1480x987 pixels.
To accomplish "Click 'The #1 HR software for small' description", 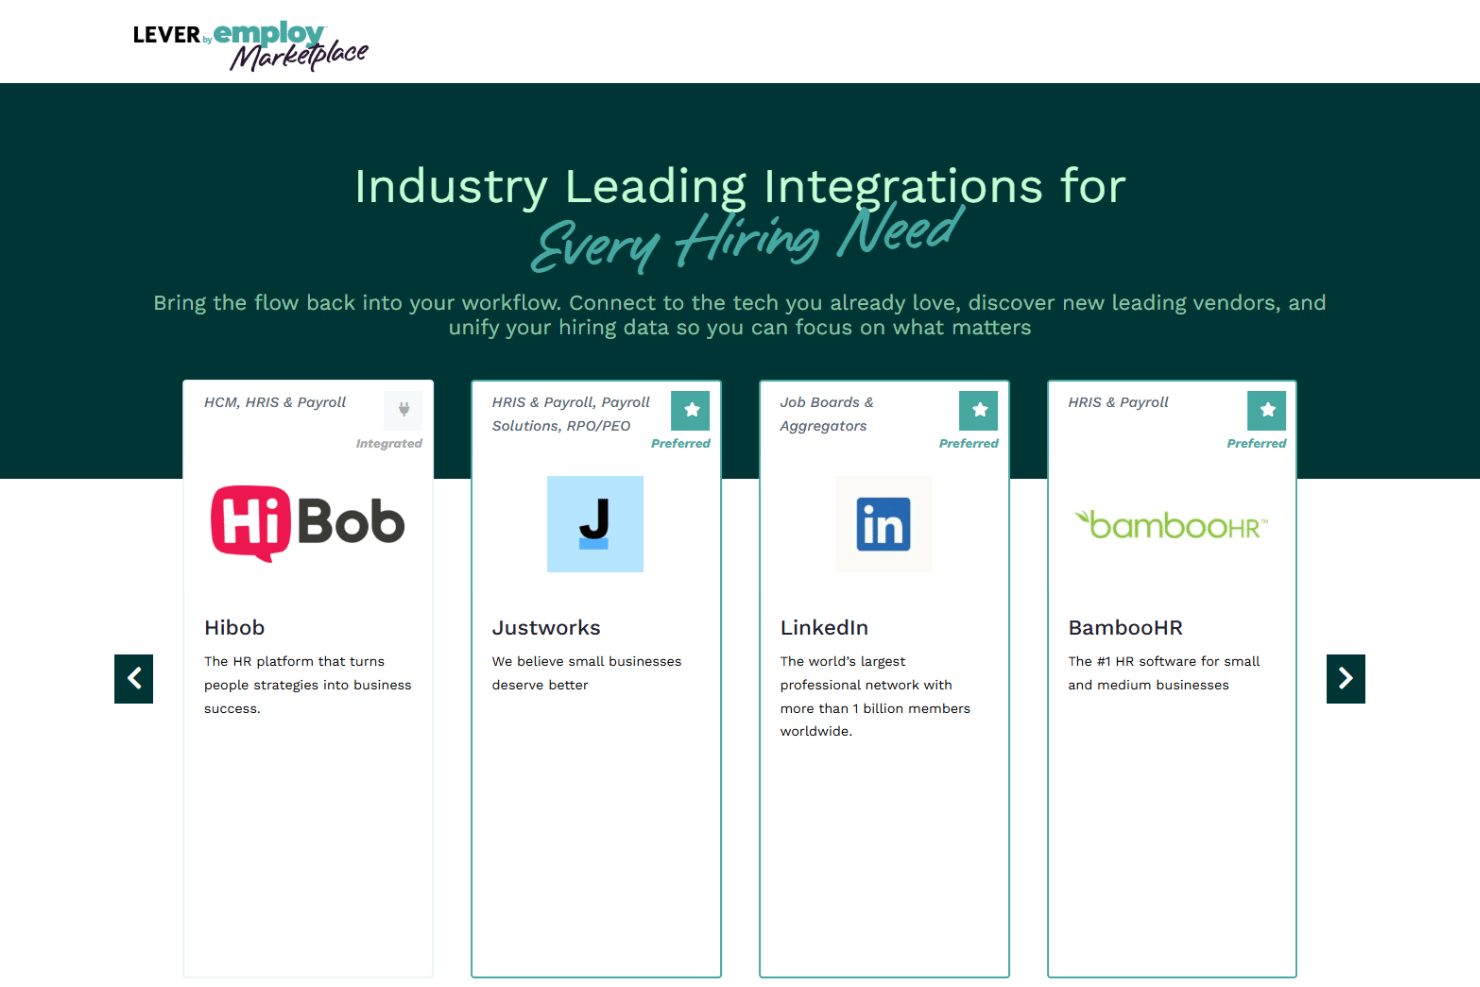I will pos(1164,673).
